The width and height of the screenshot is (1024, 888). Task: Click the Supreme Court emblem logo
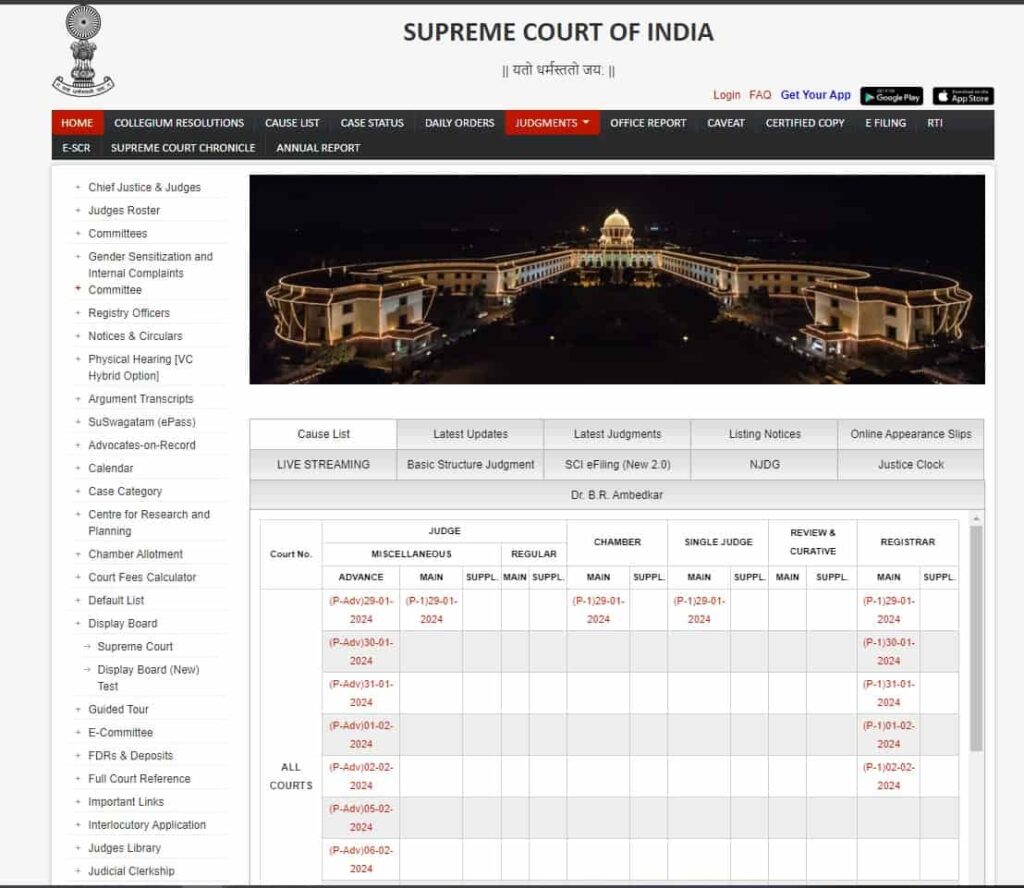point(81,47)
